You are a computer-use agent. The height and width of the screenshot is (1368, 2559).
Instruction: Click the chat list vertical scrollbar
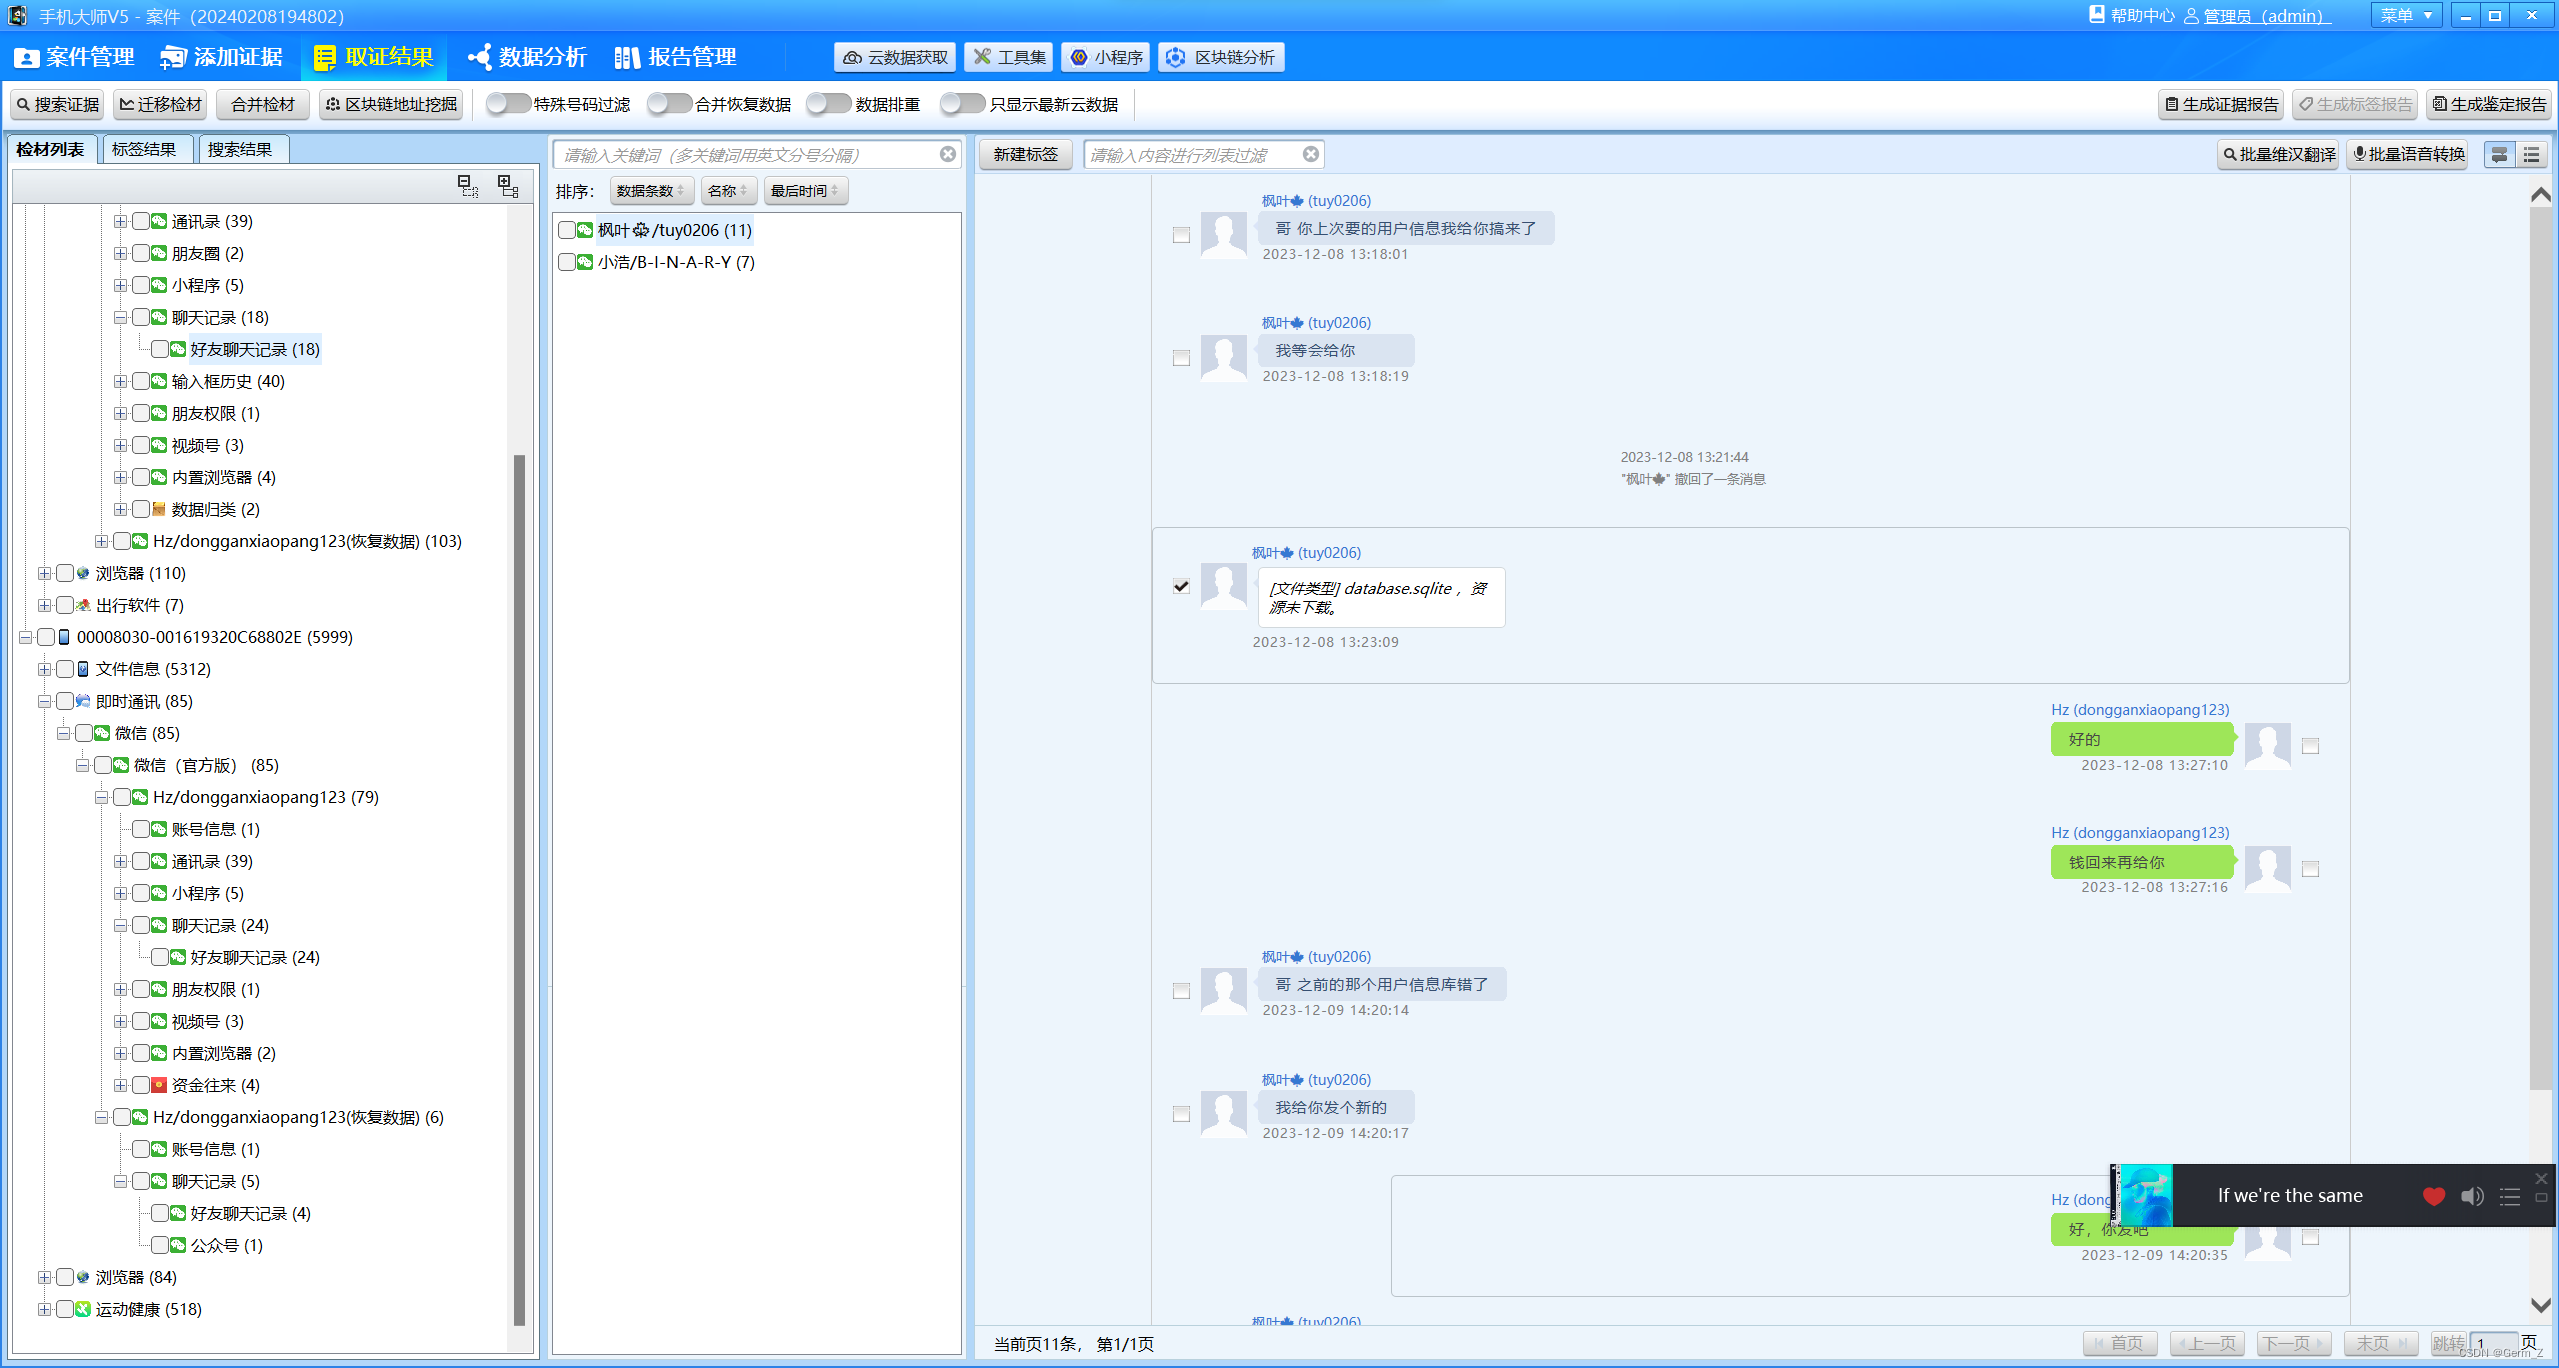click(x=2539, y=650)
